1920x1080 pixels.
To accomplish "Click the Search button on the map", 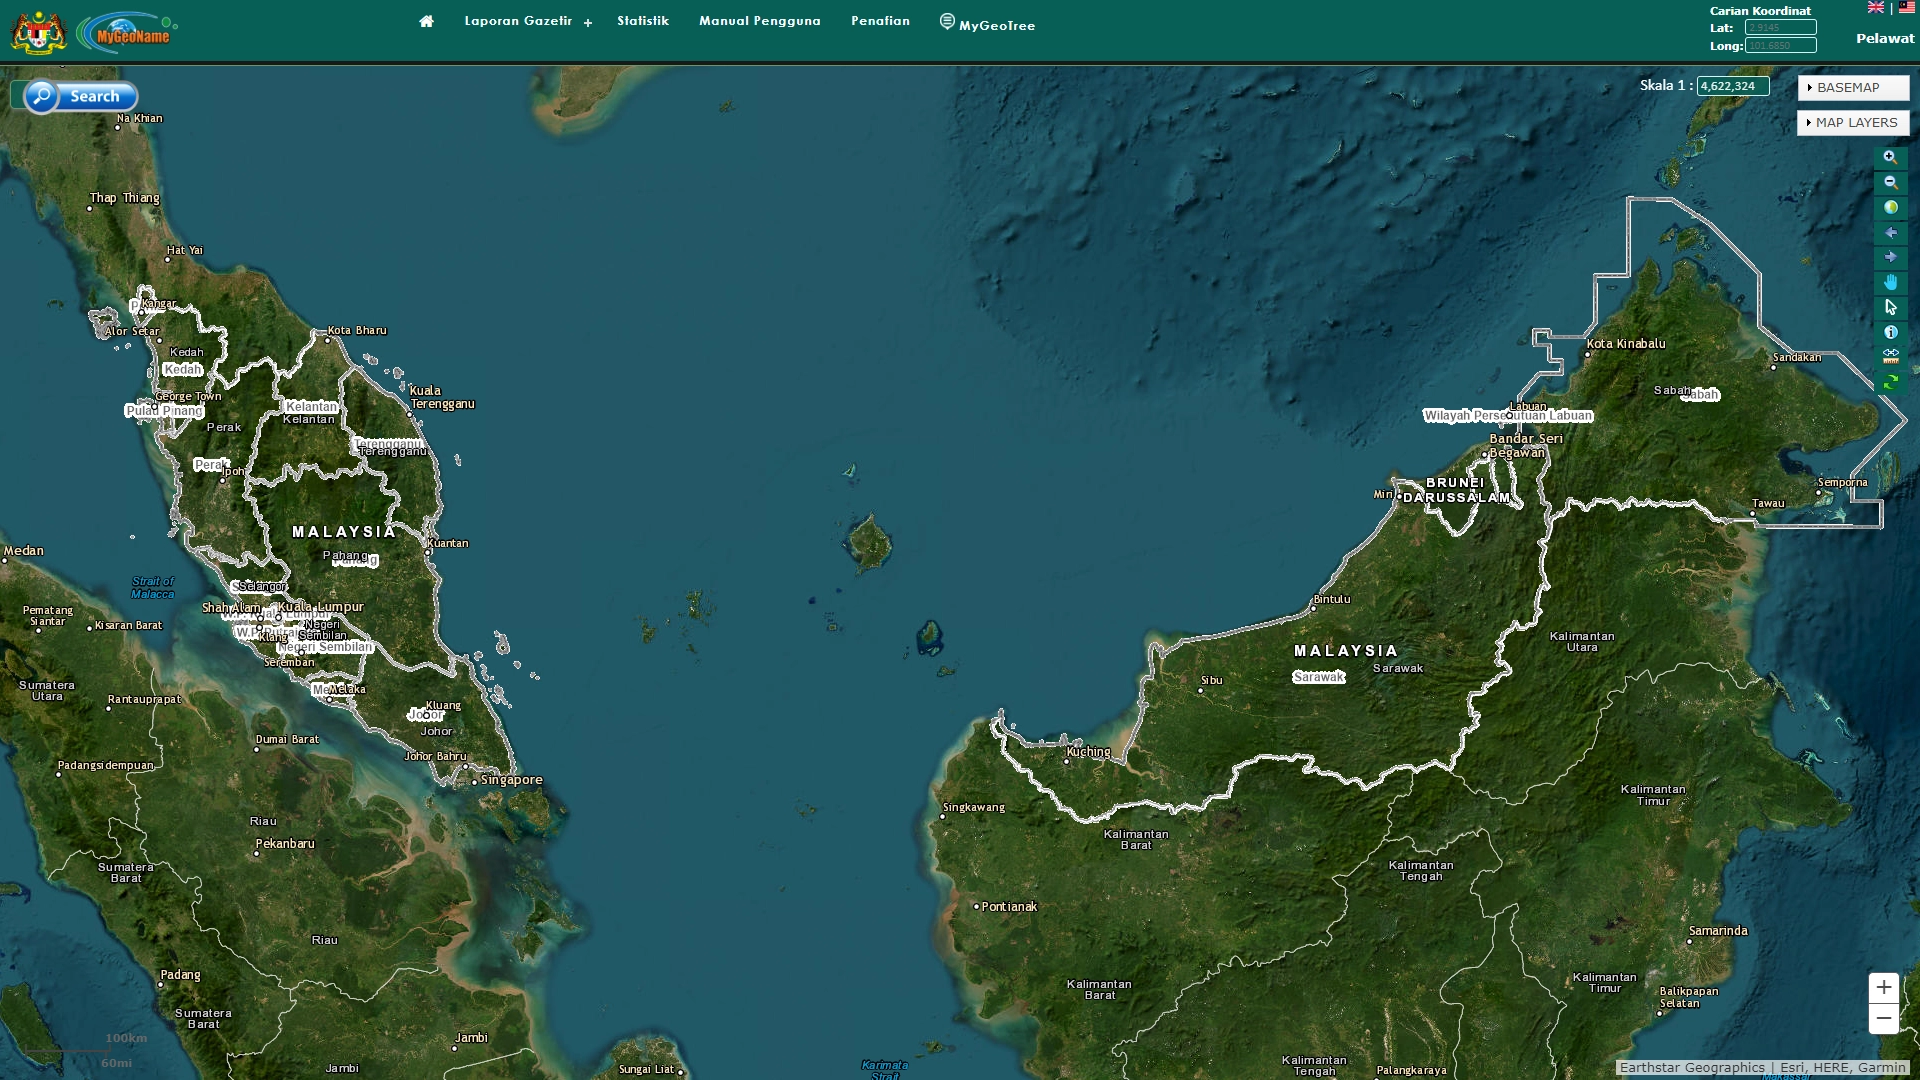I will (x=80, y=97).
